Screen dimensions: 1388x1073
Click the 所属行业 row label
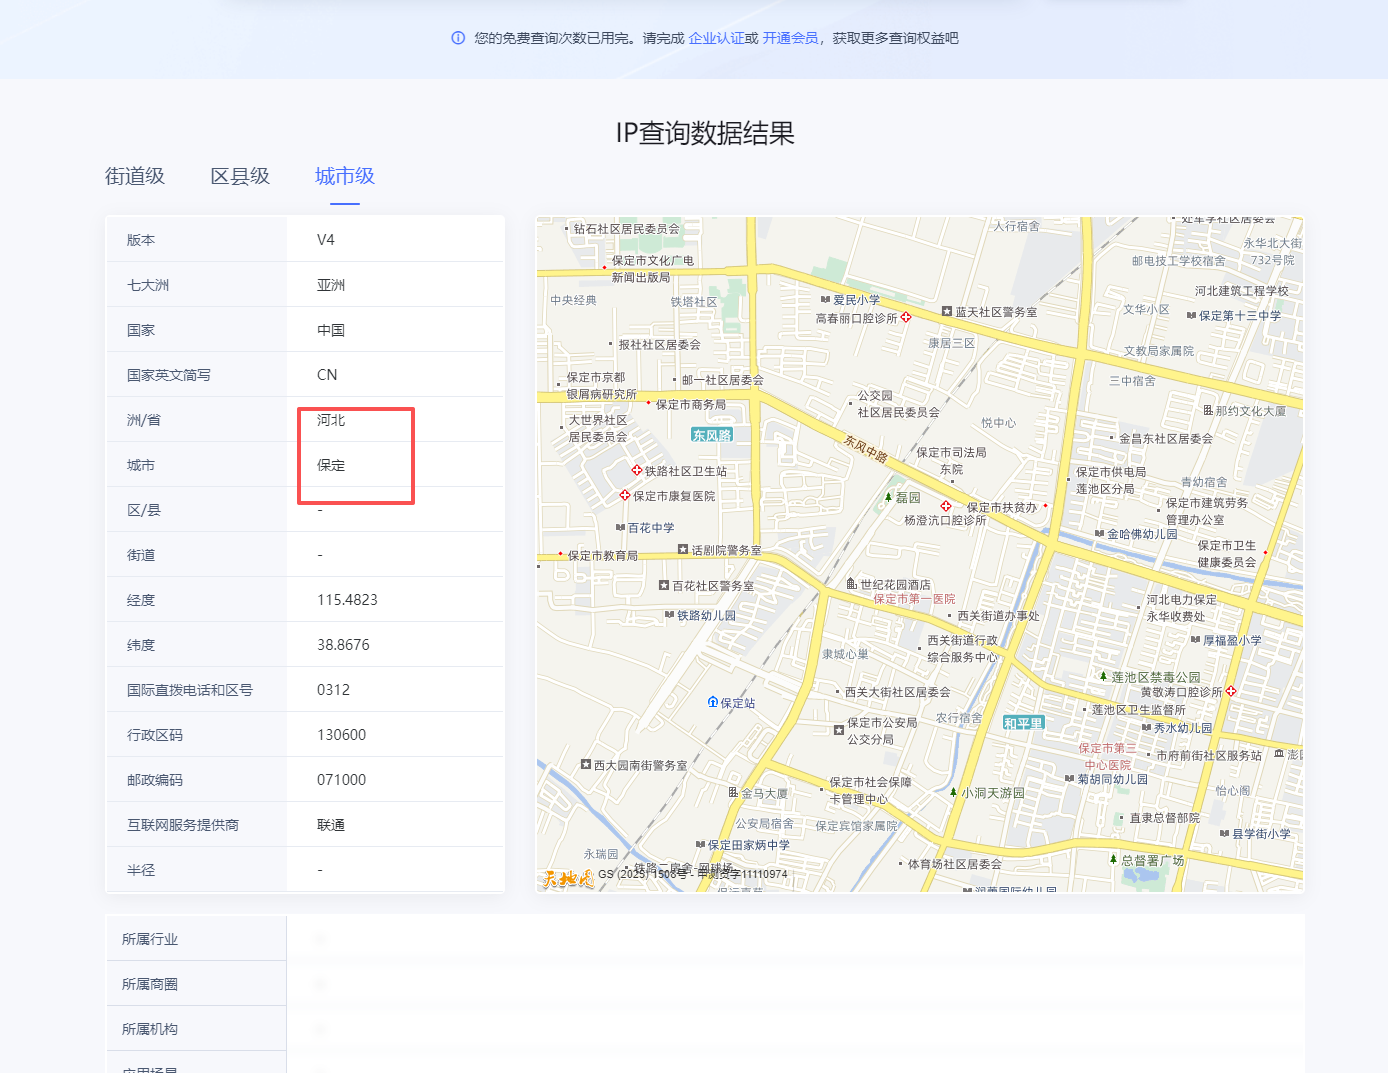tap(150, 939)
